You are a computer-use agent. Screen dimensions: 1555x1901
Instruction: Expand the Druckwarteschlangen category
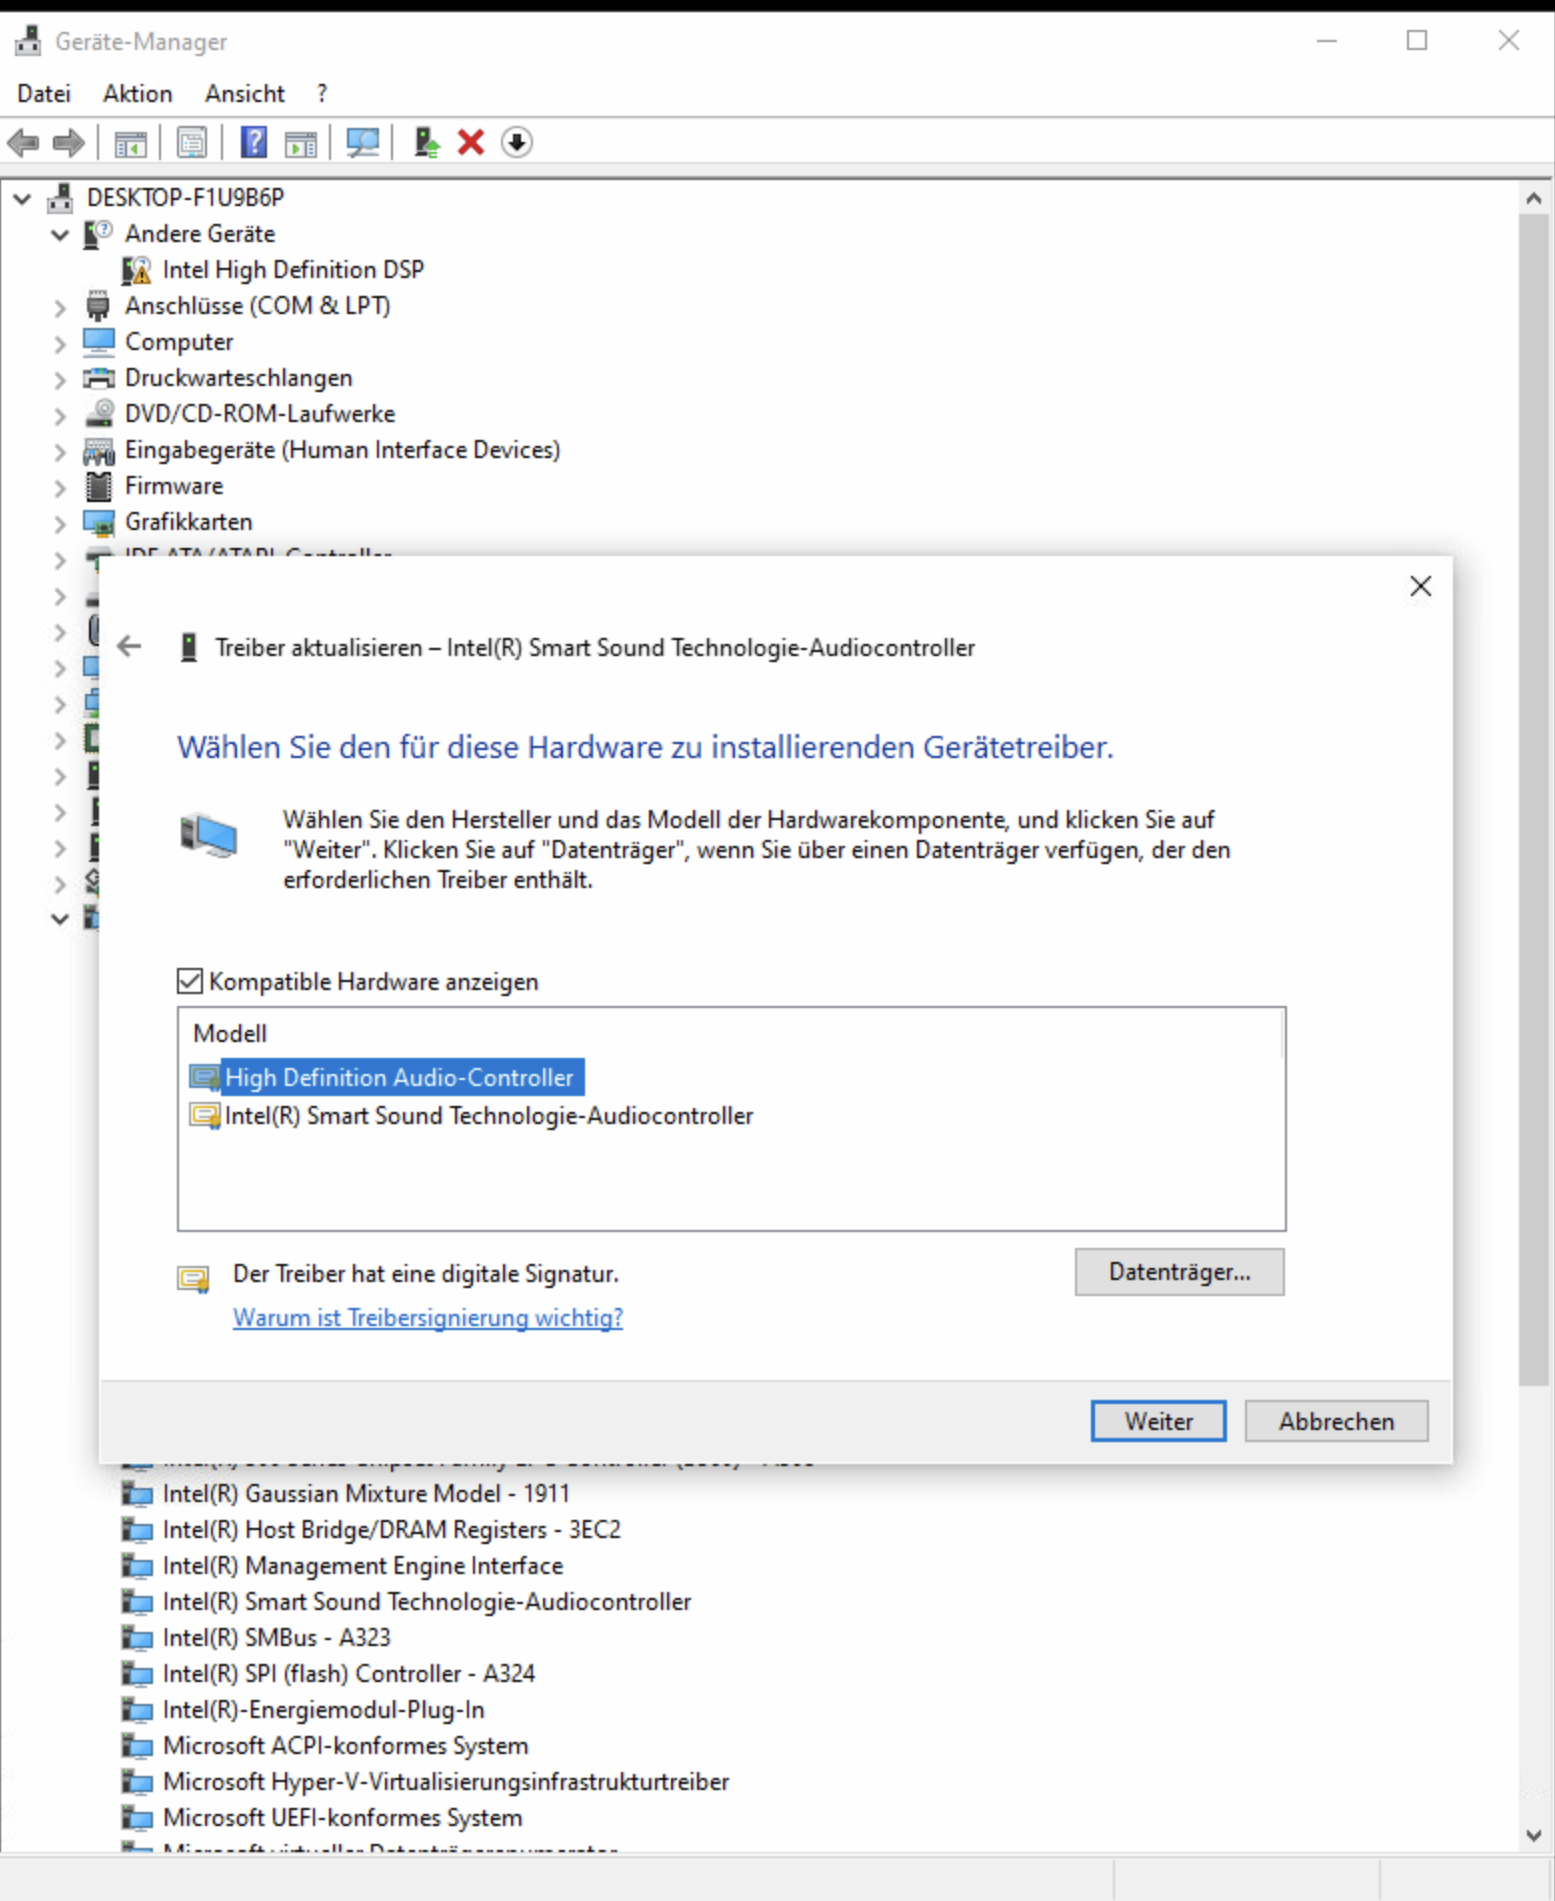60,379
